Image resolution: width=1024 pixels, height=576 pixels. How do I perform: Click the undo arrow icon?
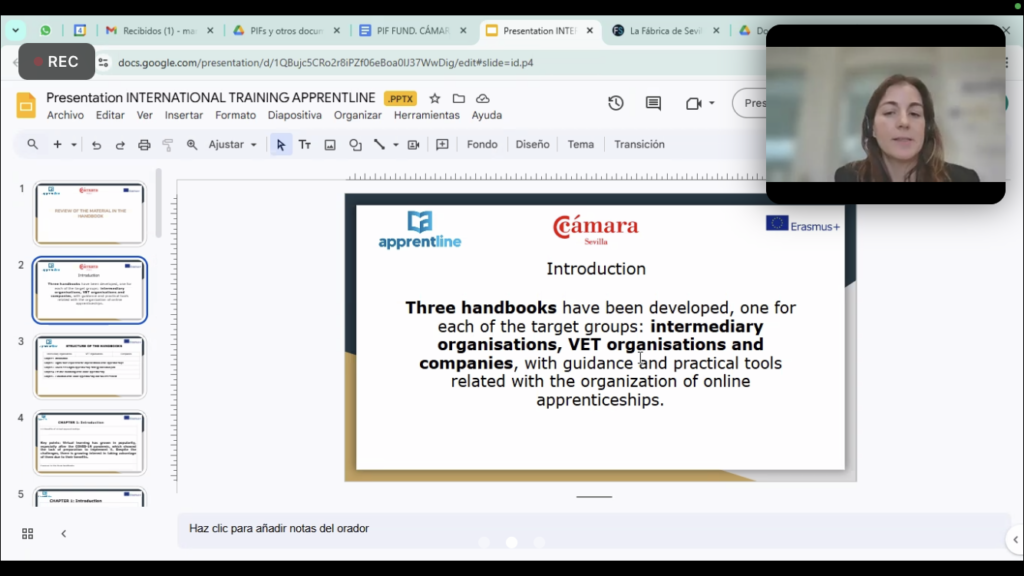click(96, 145)
